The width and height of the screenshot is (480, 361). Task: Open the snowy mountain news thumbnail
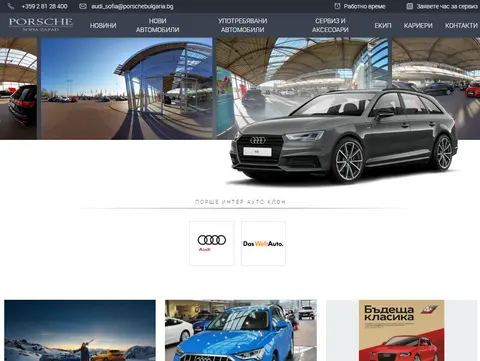click(80, 330)
